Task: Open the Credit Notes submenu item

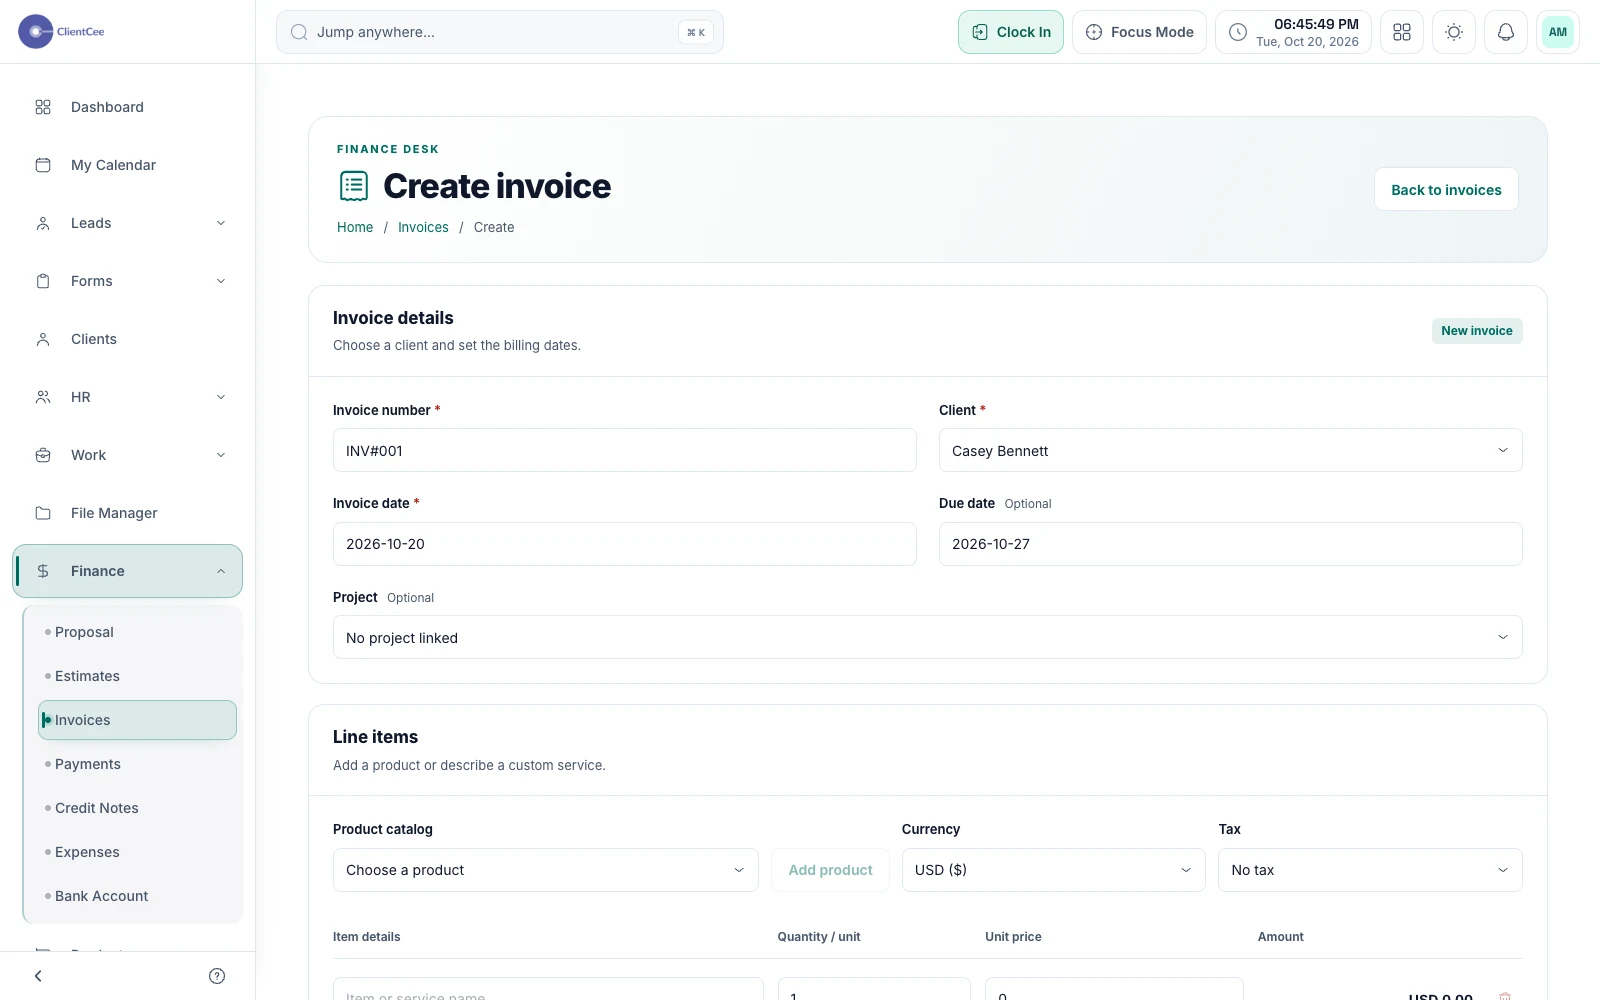Action: [137, 808]
